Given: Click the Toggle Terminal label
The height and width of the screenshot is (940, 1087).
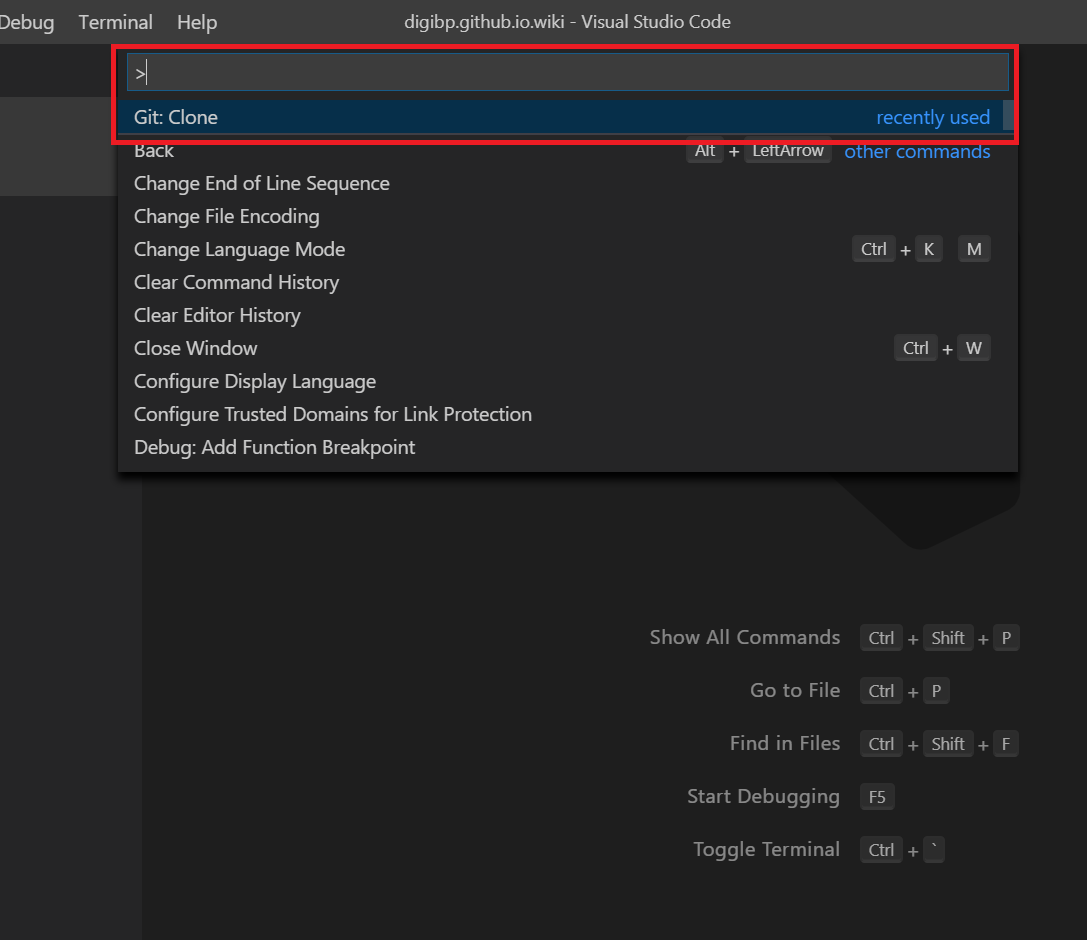Looking at the screenshot, I should pos(766,849).
